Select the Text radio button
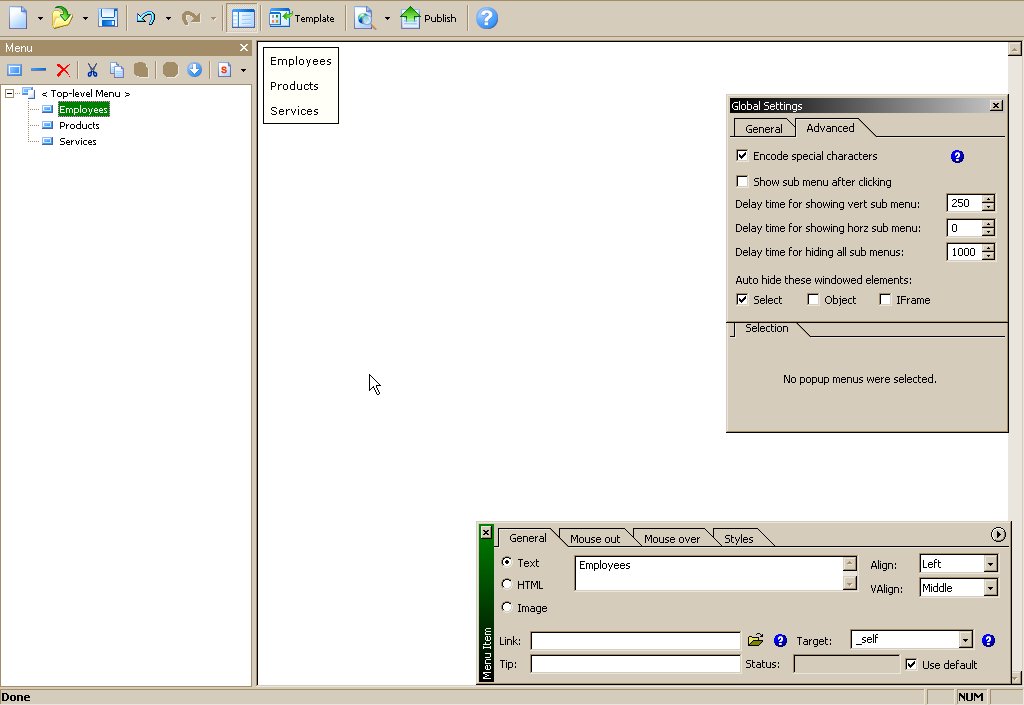1024x705 pixels. [x=507, y=562]
